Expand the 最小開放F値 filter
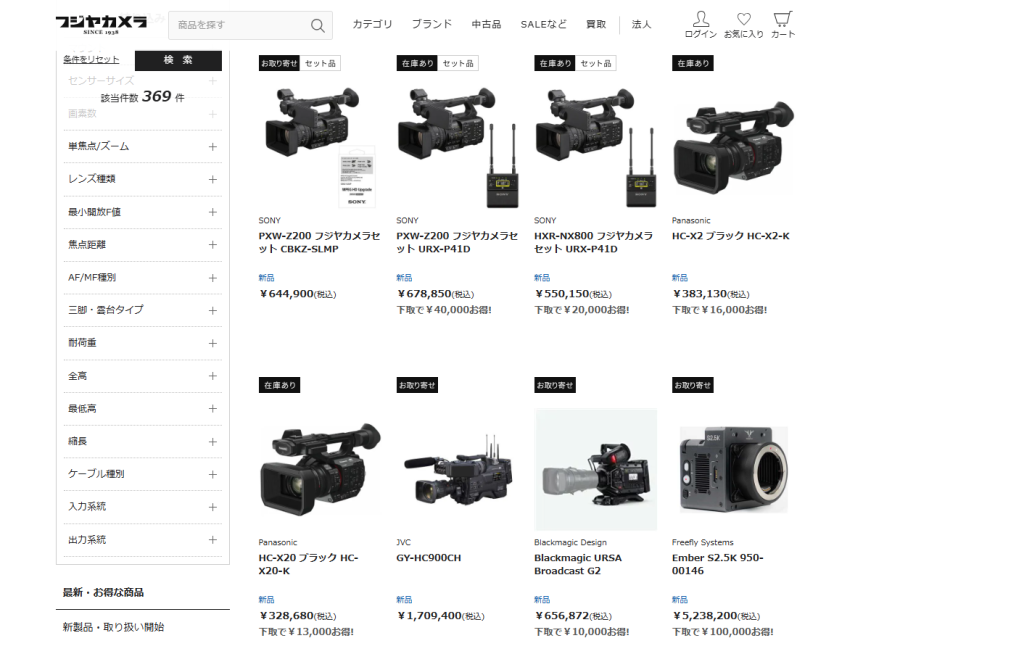Screen dimensions: 1024x646 [142, 212]
